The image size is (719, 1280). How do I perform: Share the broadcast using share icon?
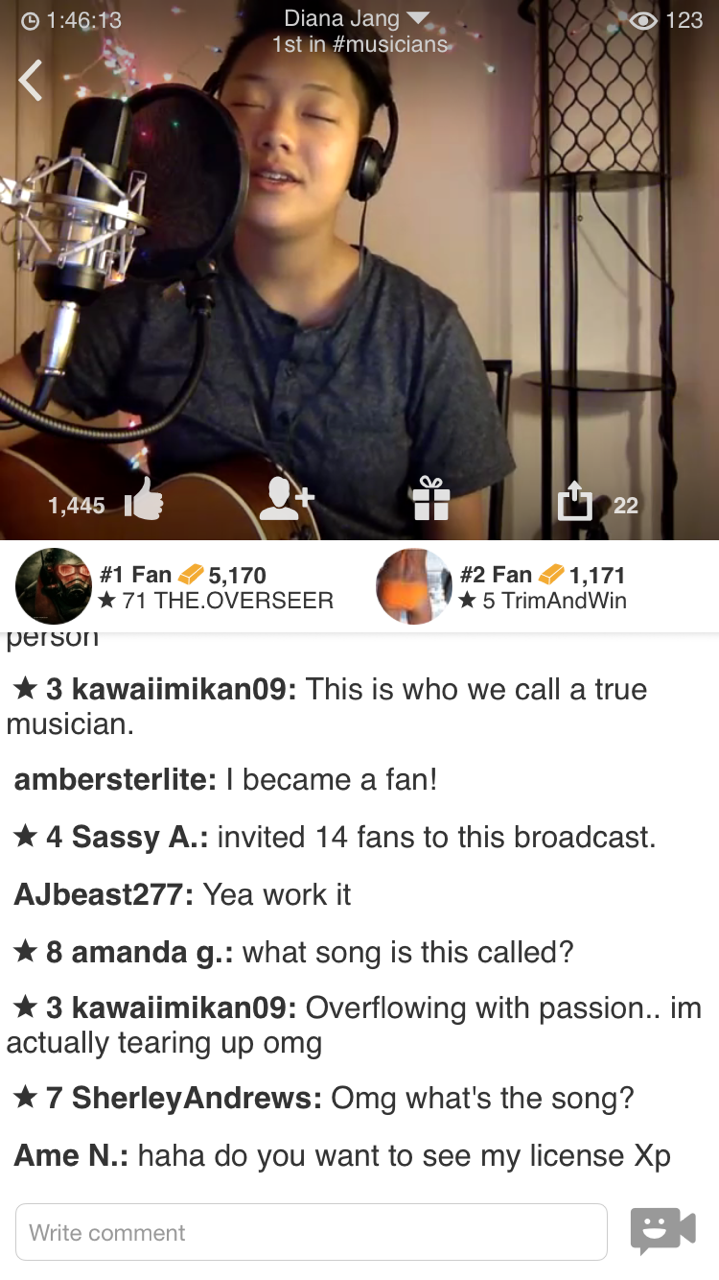pyautogui.click(x=575, y=499)
